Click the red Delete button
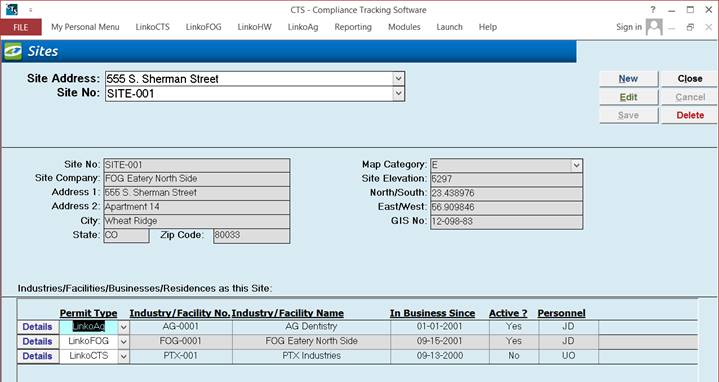Image resolution: width=719 pixels, height=382 pixels. point(690,116)
